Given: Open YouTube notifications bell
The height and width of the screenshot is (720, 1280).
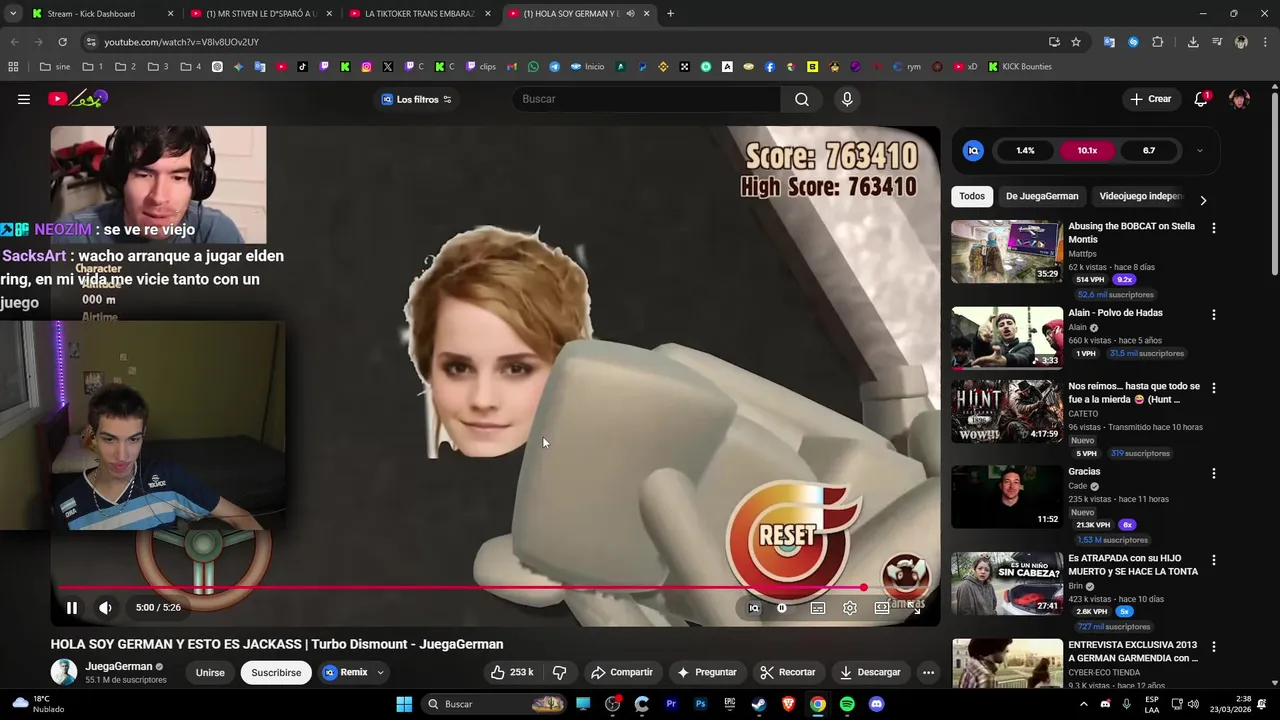Looking at the screenshot, I should pyautogui.click(x=1201, y=99).
